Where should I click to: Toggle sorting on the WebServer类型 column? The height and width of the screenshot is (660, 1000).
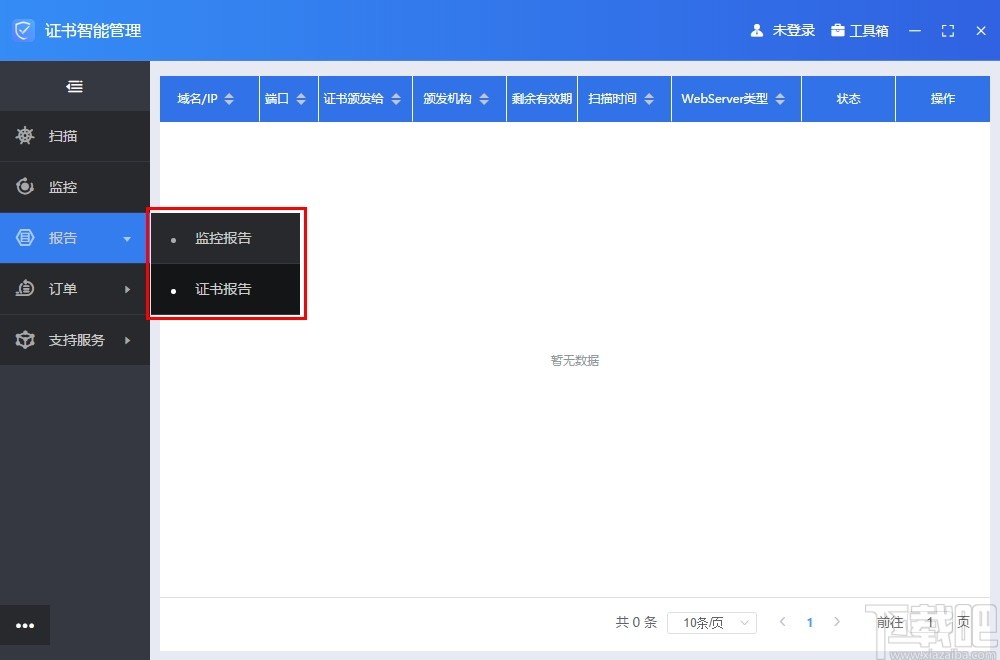[x=778, y=98]
